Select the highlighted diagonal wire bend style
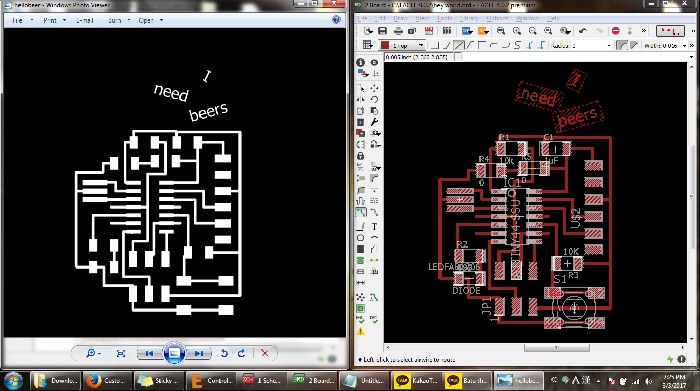This screenshot has height=391, width=700. (458, 45)
